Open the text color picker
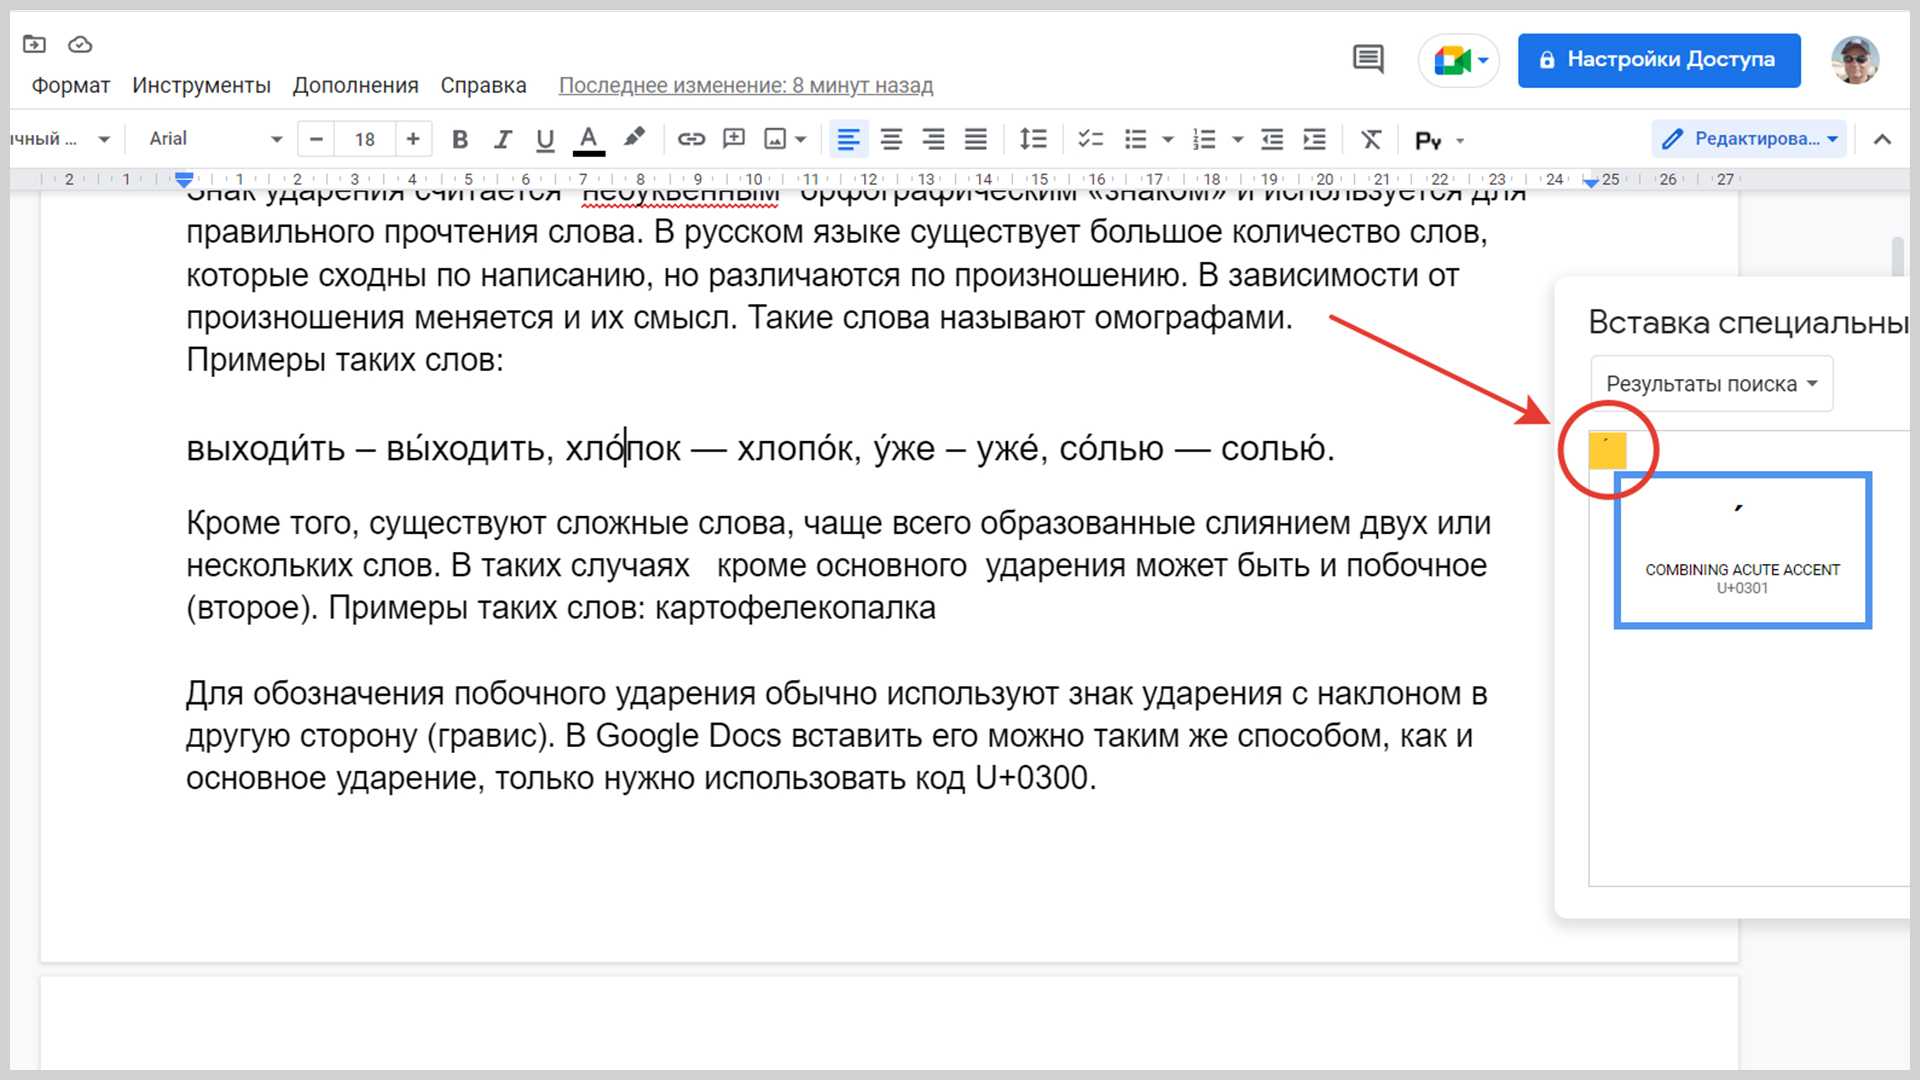 [x=588, y=139]
